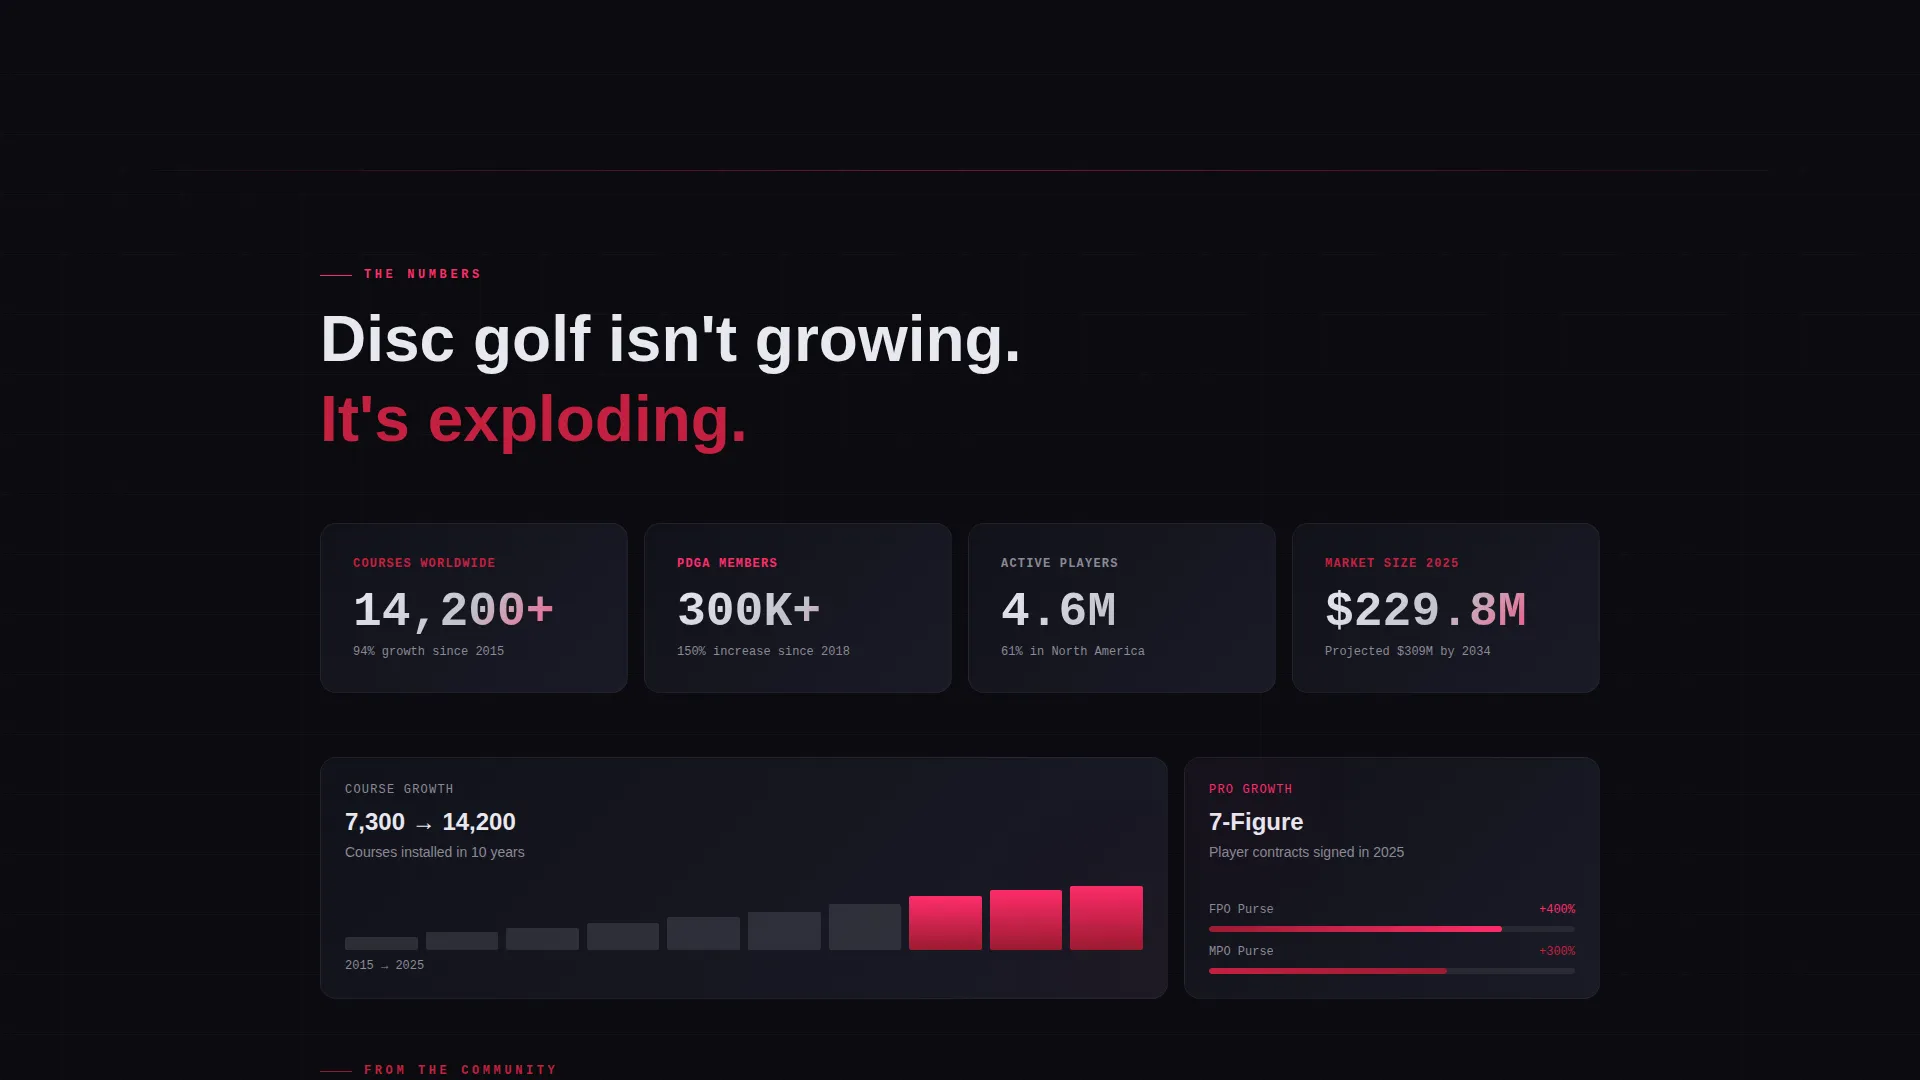
Task: Click '94% growth since 2015' caption
Action: click(x=428, y=651)
